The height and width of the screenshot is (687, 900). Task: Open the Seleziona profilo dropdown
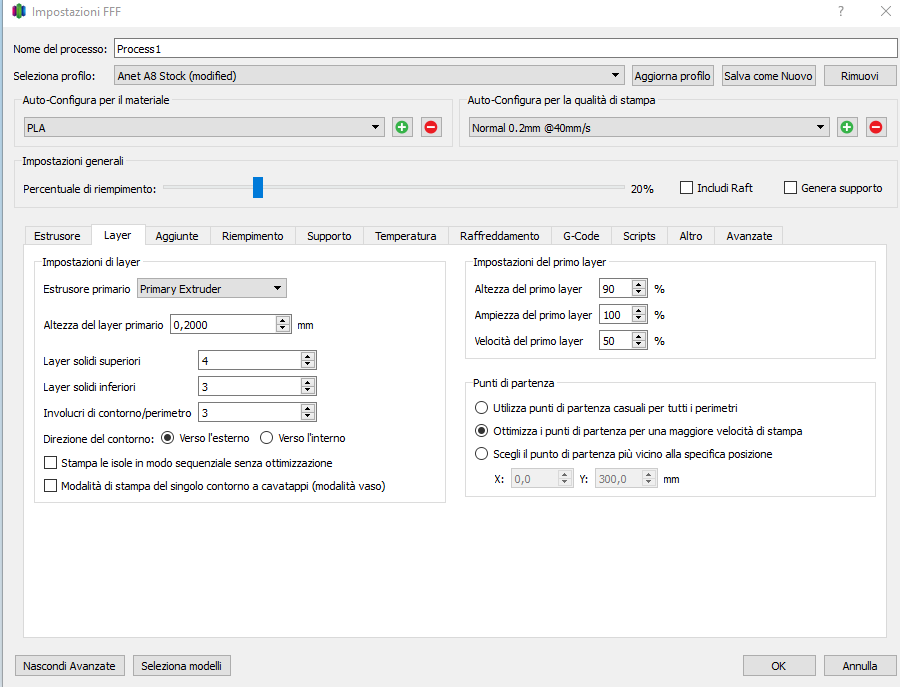click(x=369, y=76)
